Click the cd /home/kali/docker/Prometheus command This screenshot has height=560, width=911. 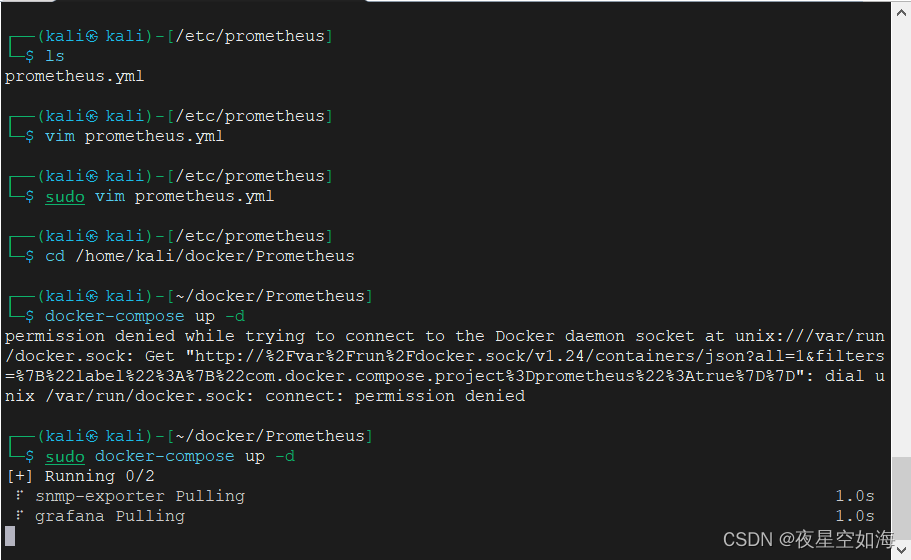(x=199, y=256)
